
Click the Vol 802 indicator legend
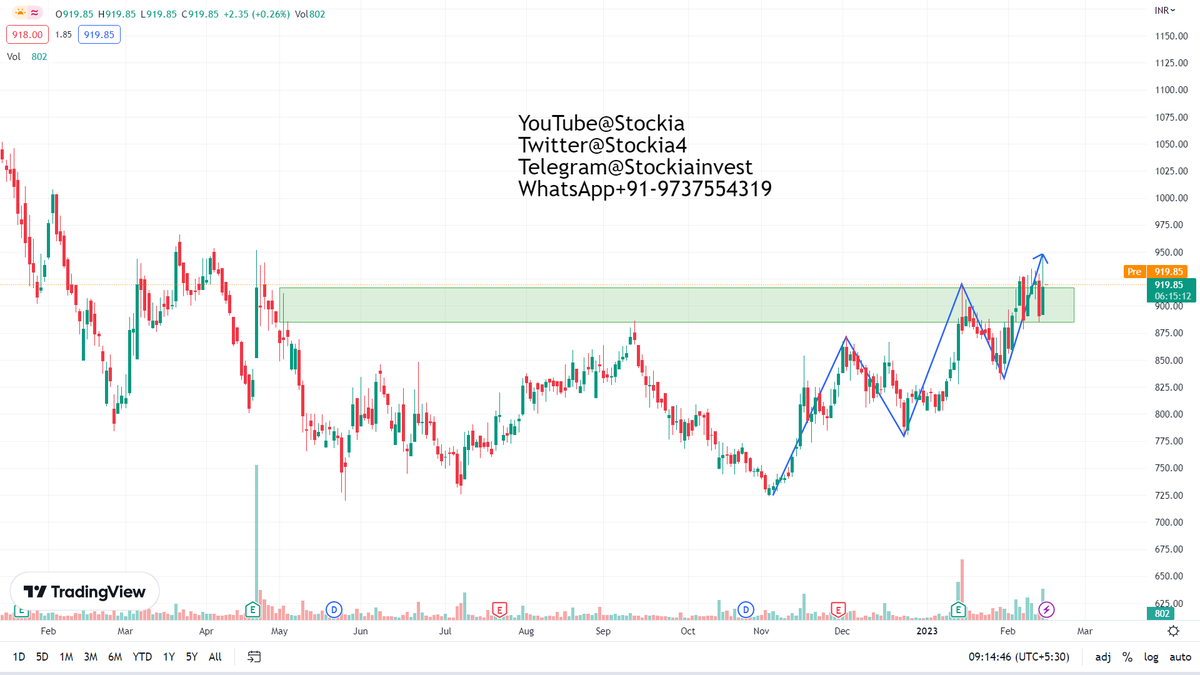[x=27, y=57]
